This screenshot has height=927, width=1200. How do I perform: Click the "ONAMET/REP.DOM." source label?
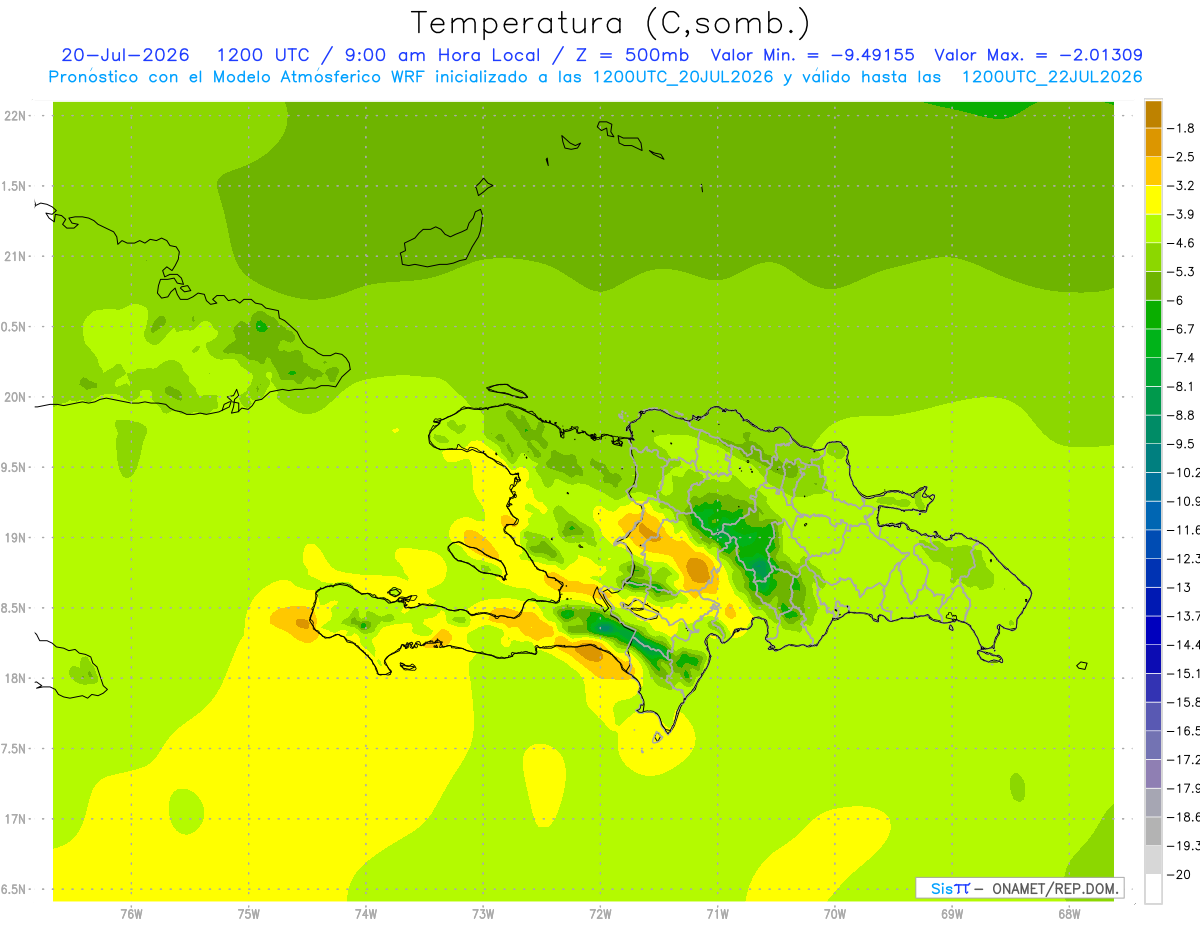1056,888
